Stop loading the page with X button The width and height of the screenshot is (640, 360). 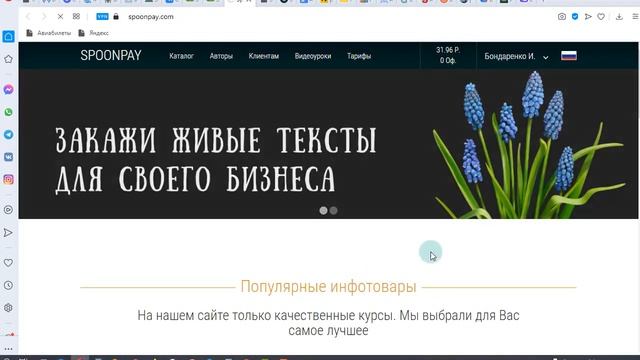click(x=60, y=17)
